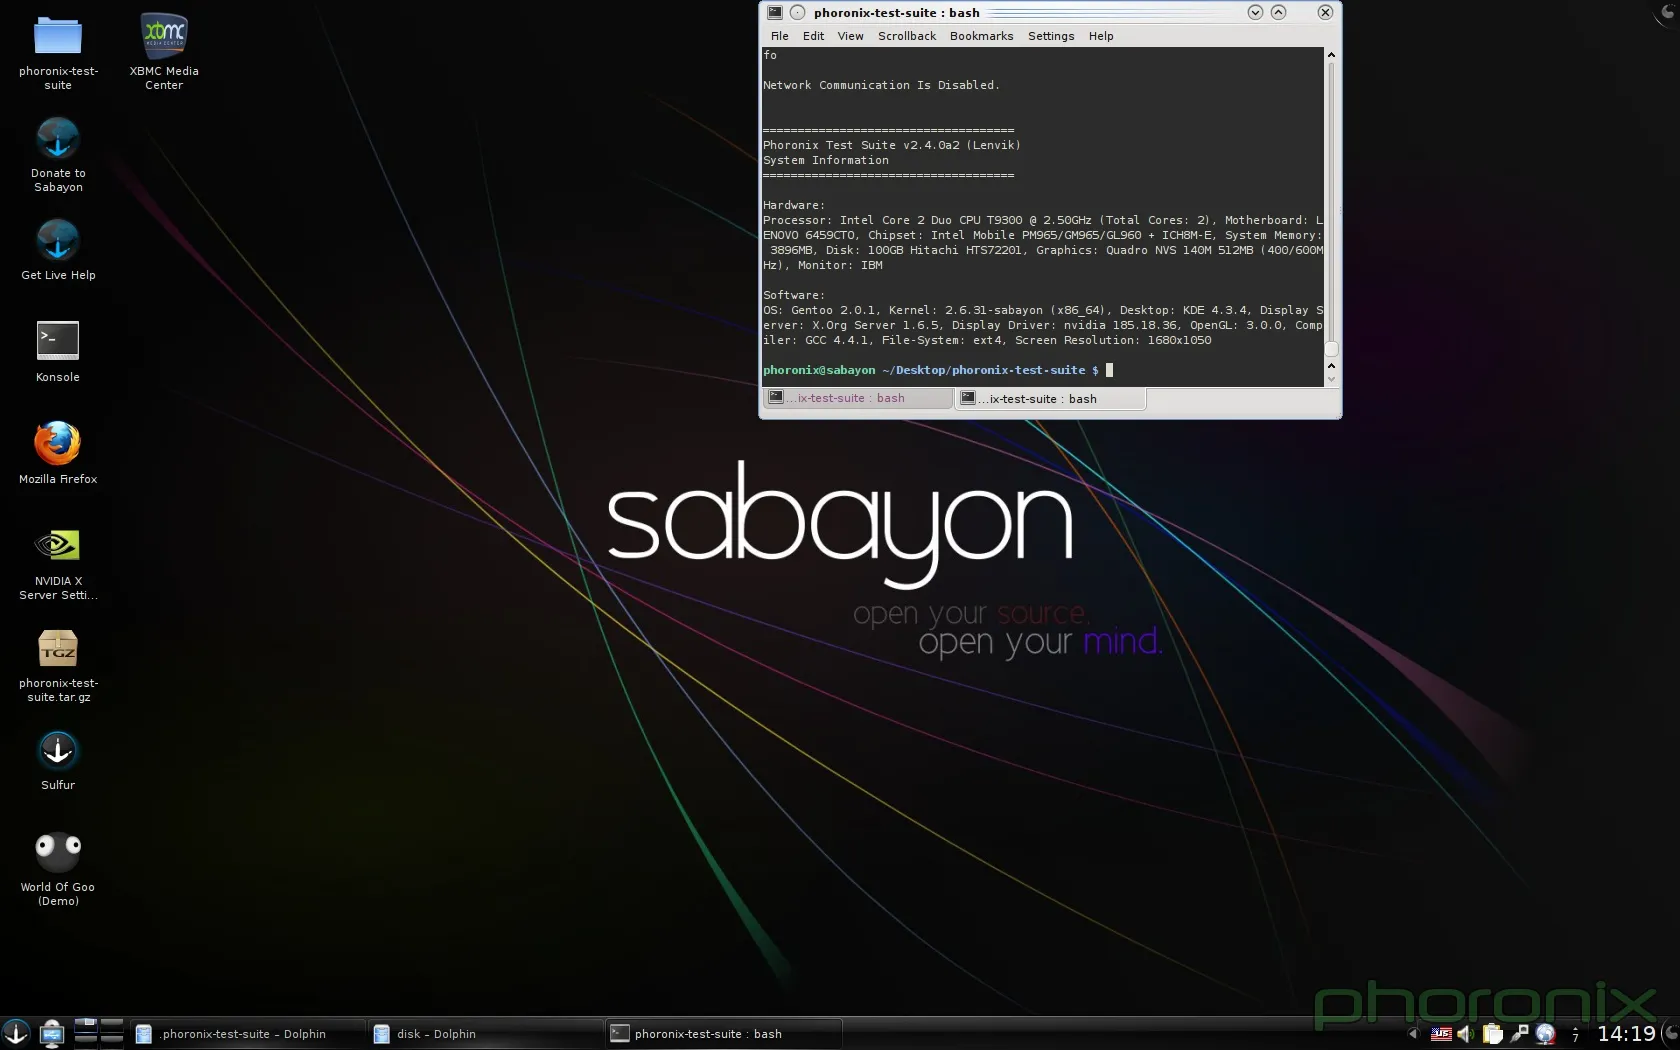The image size is (1680, 1050).
Task: Select the second Konsole bash tab
Action: click(1050, 398)
